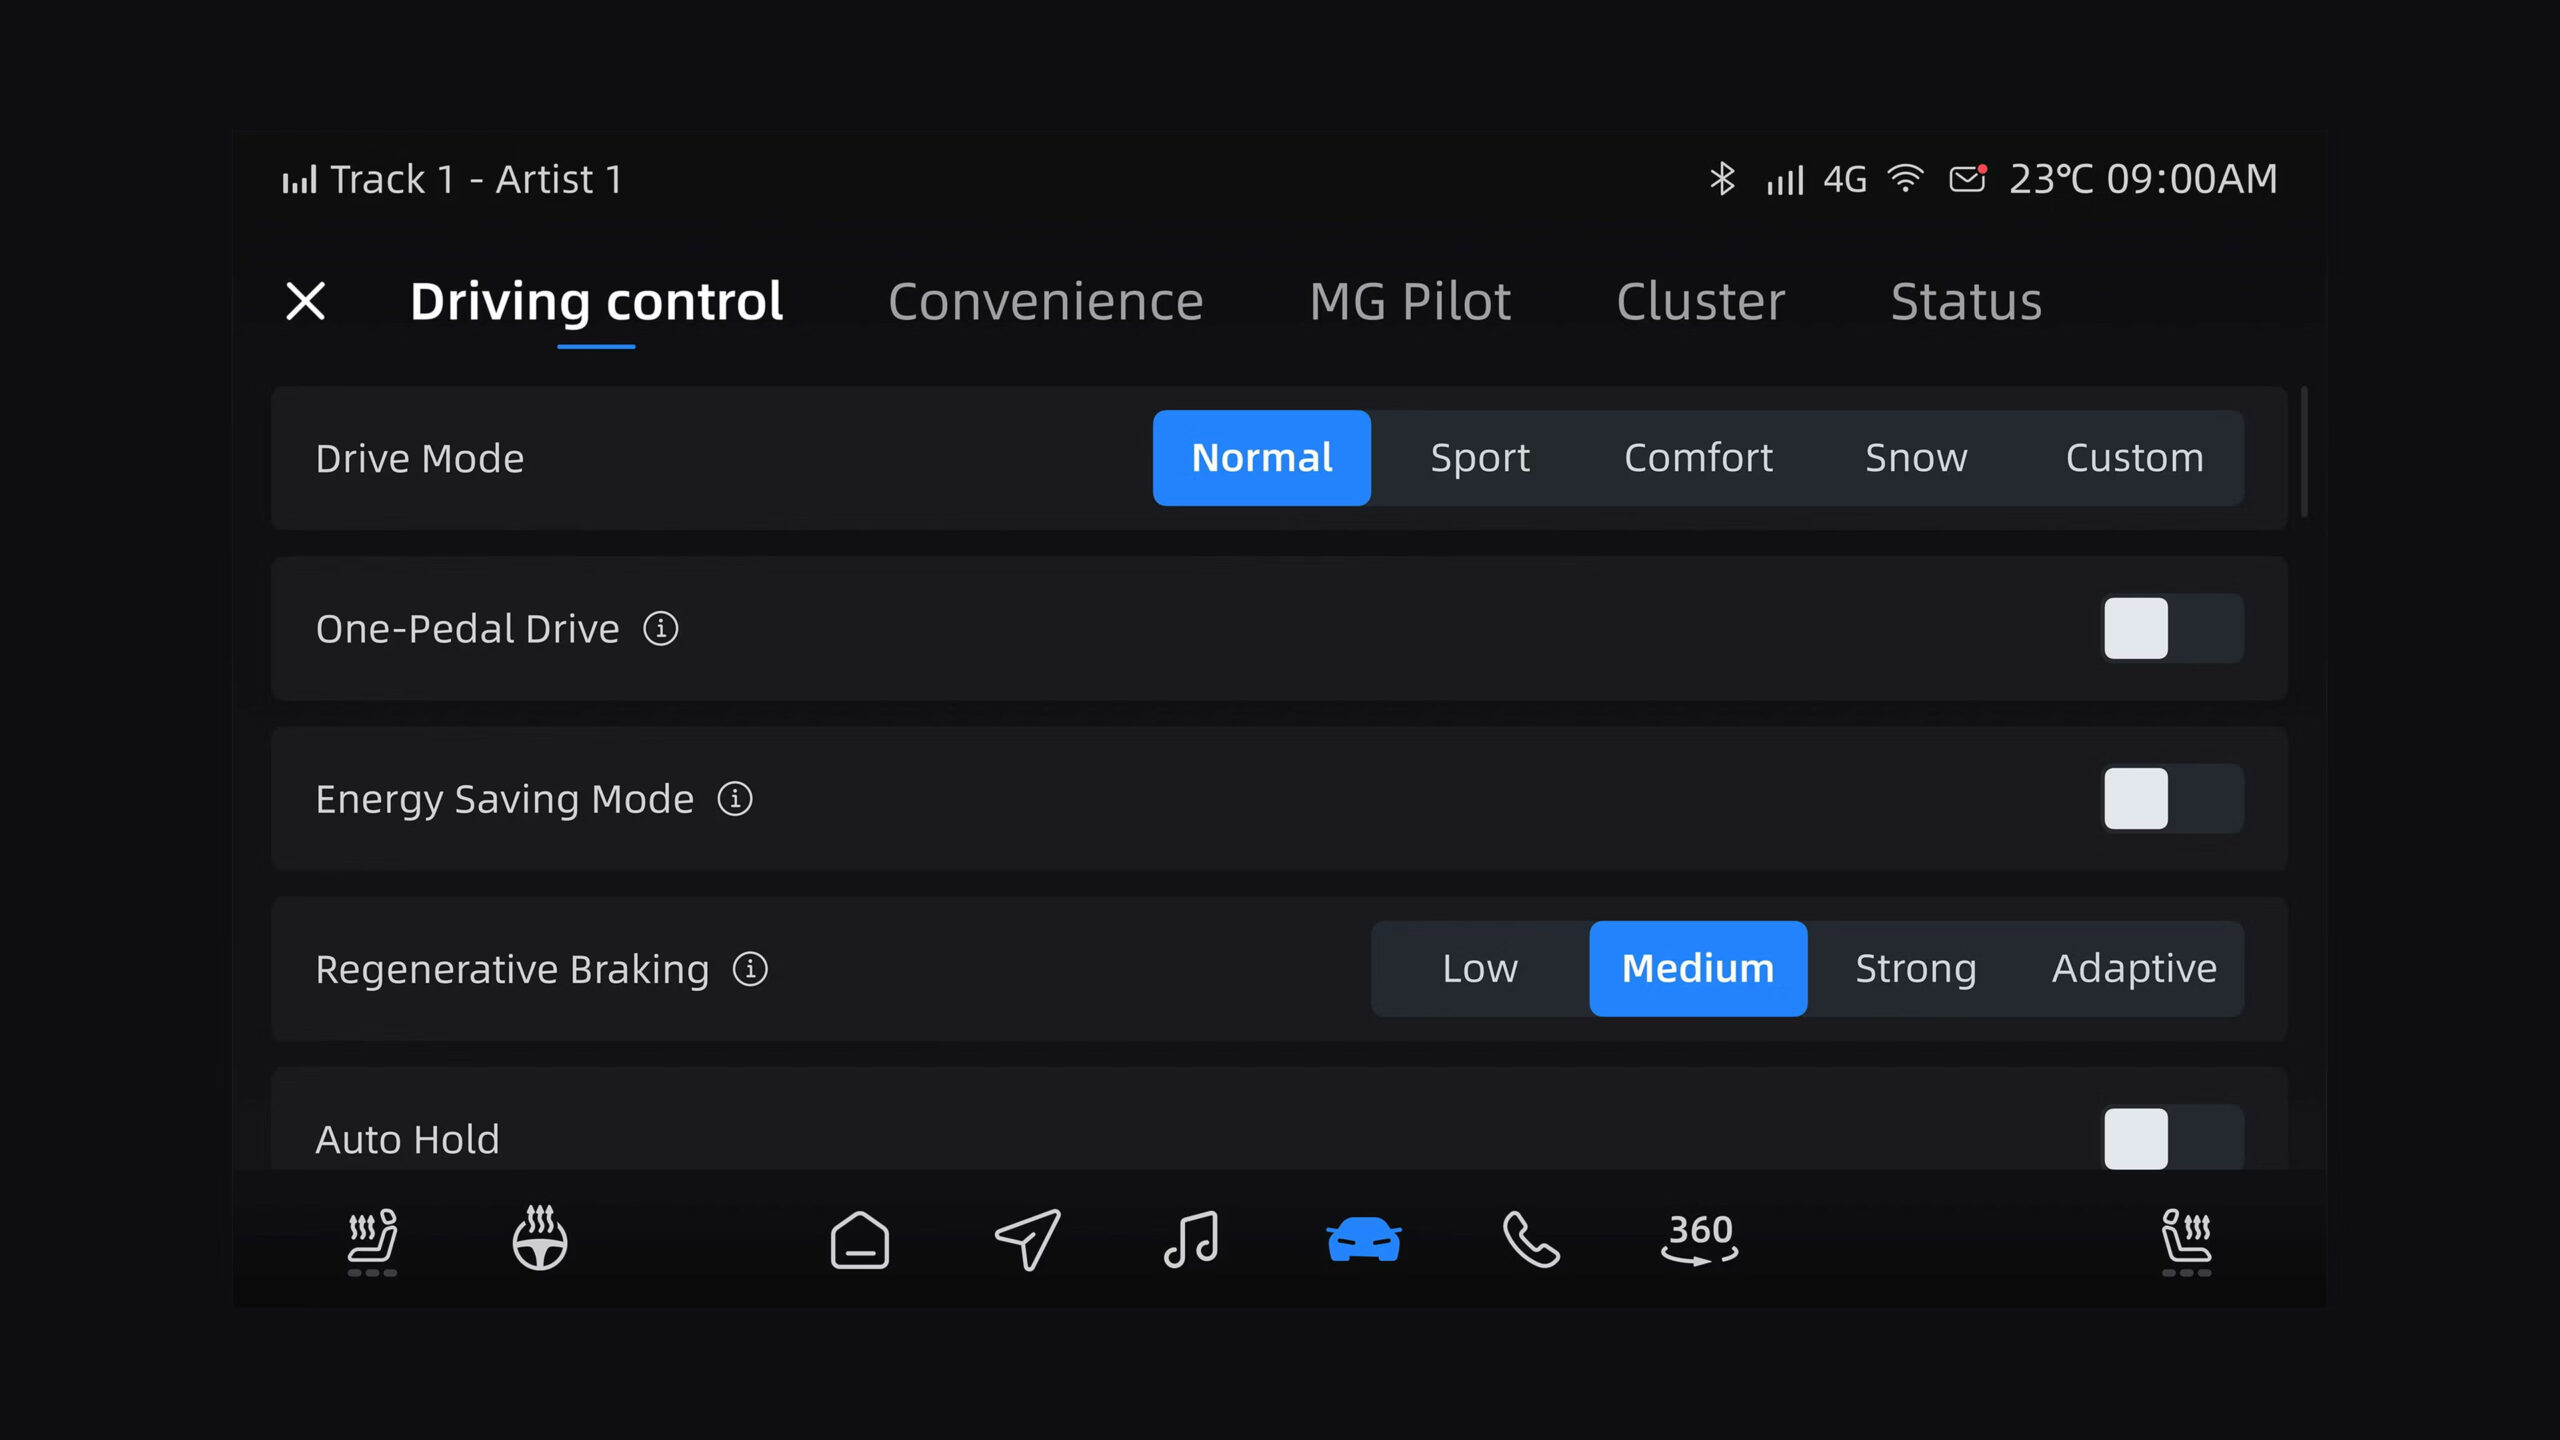Image resolution: width=2560 pixels, height=1440 pixels.
Task: Open passenger seat heating control
Action: (2186, 1241)
